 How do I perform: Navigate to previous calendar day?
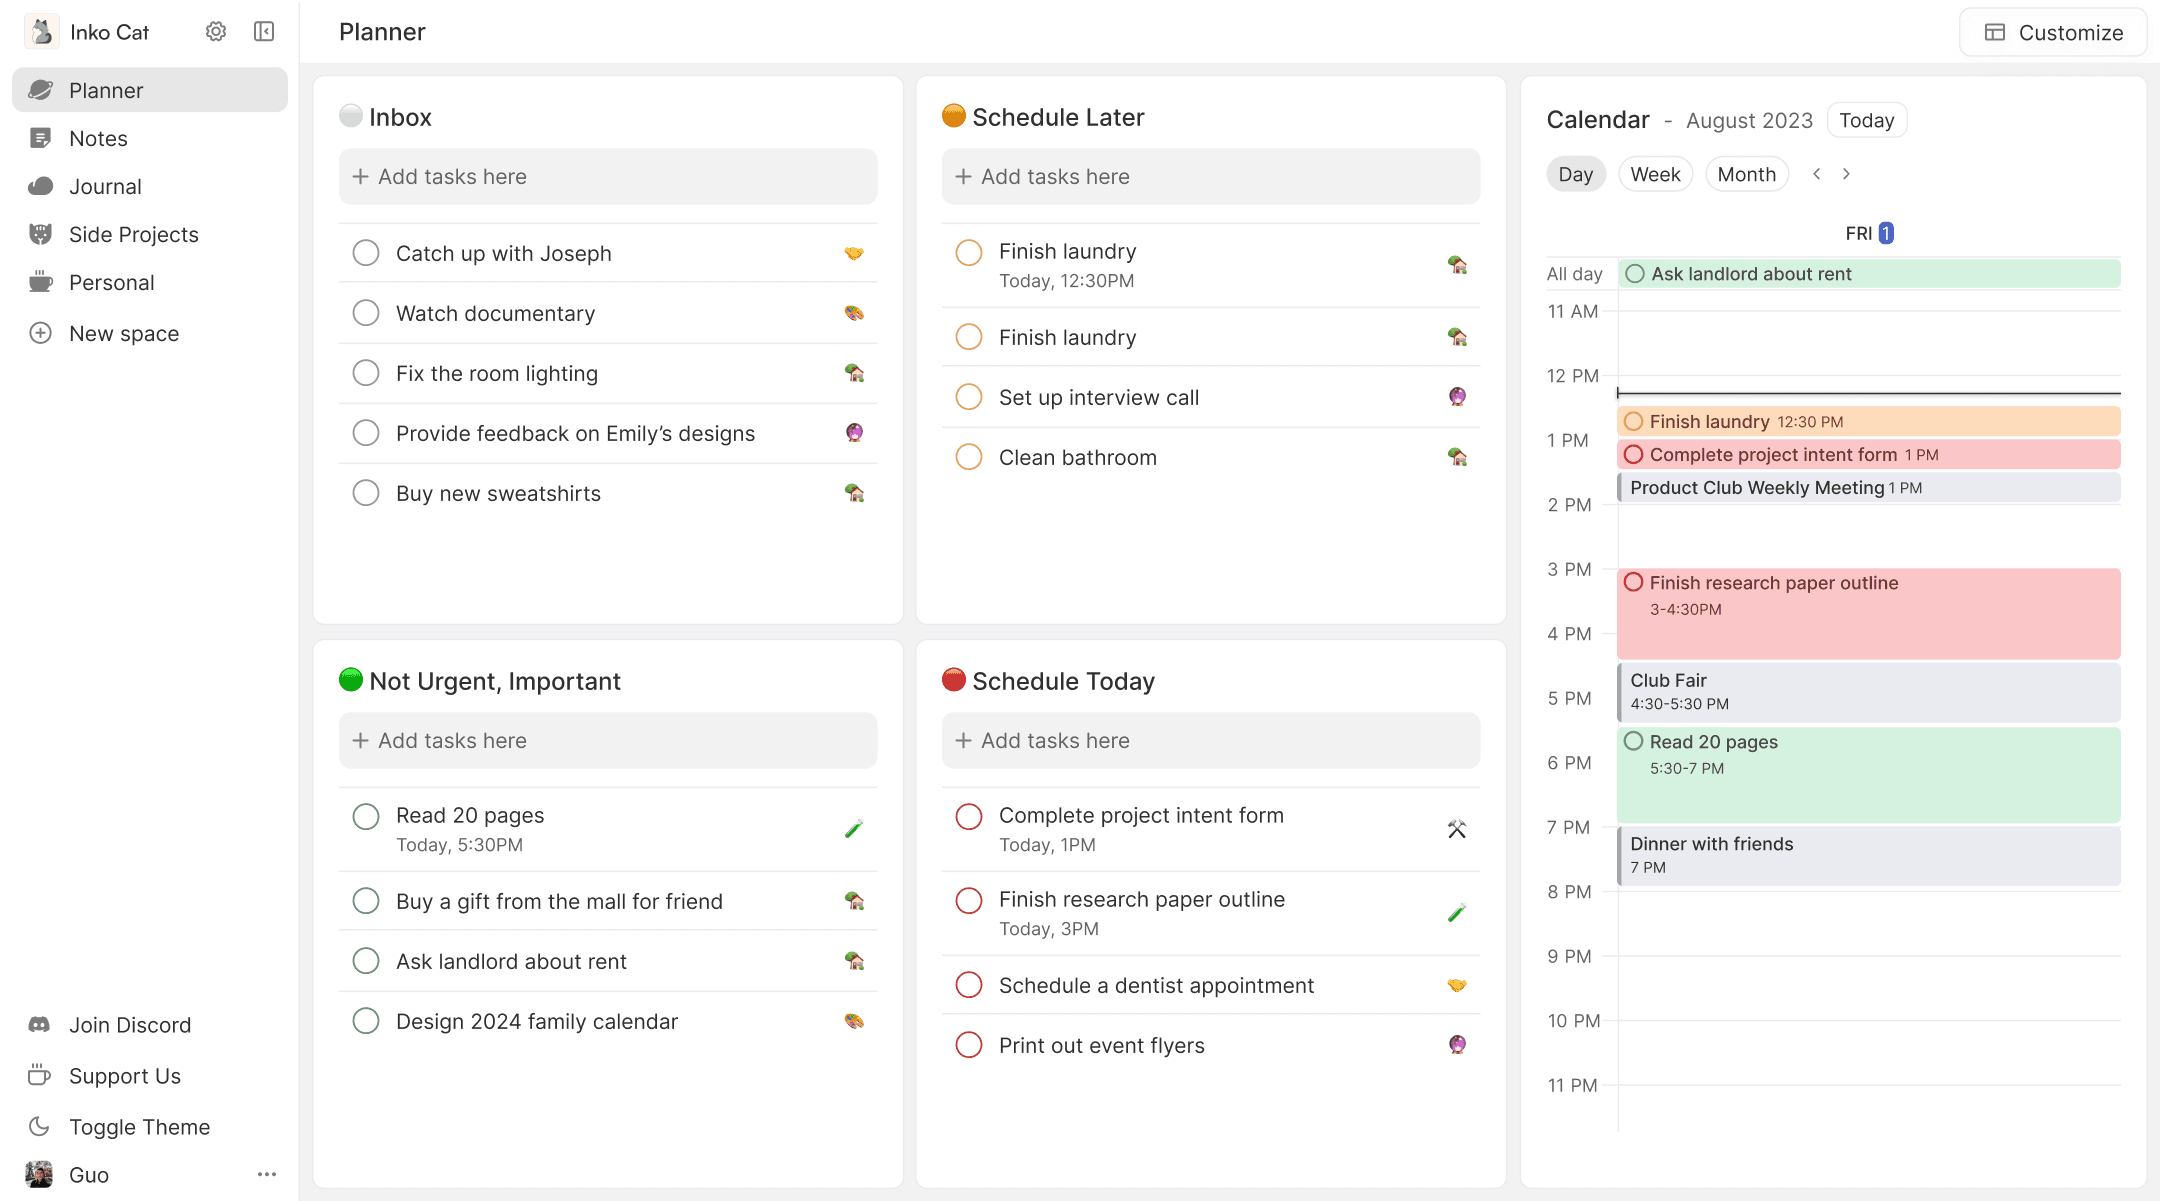pos(1816,175)
